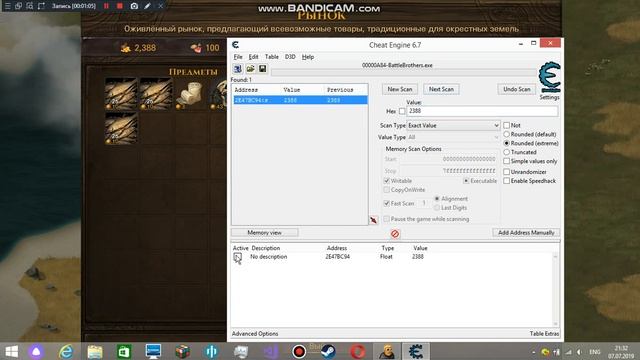640x360 pixels.
Task: Take a Bandicam screenshot with camera icon
Action: pos(134,6)
